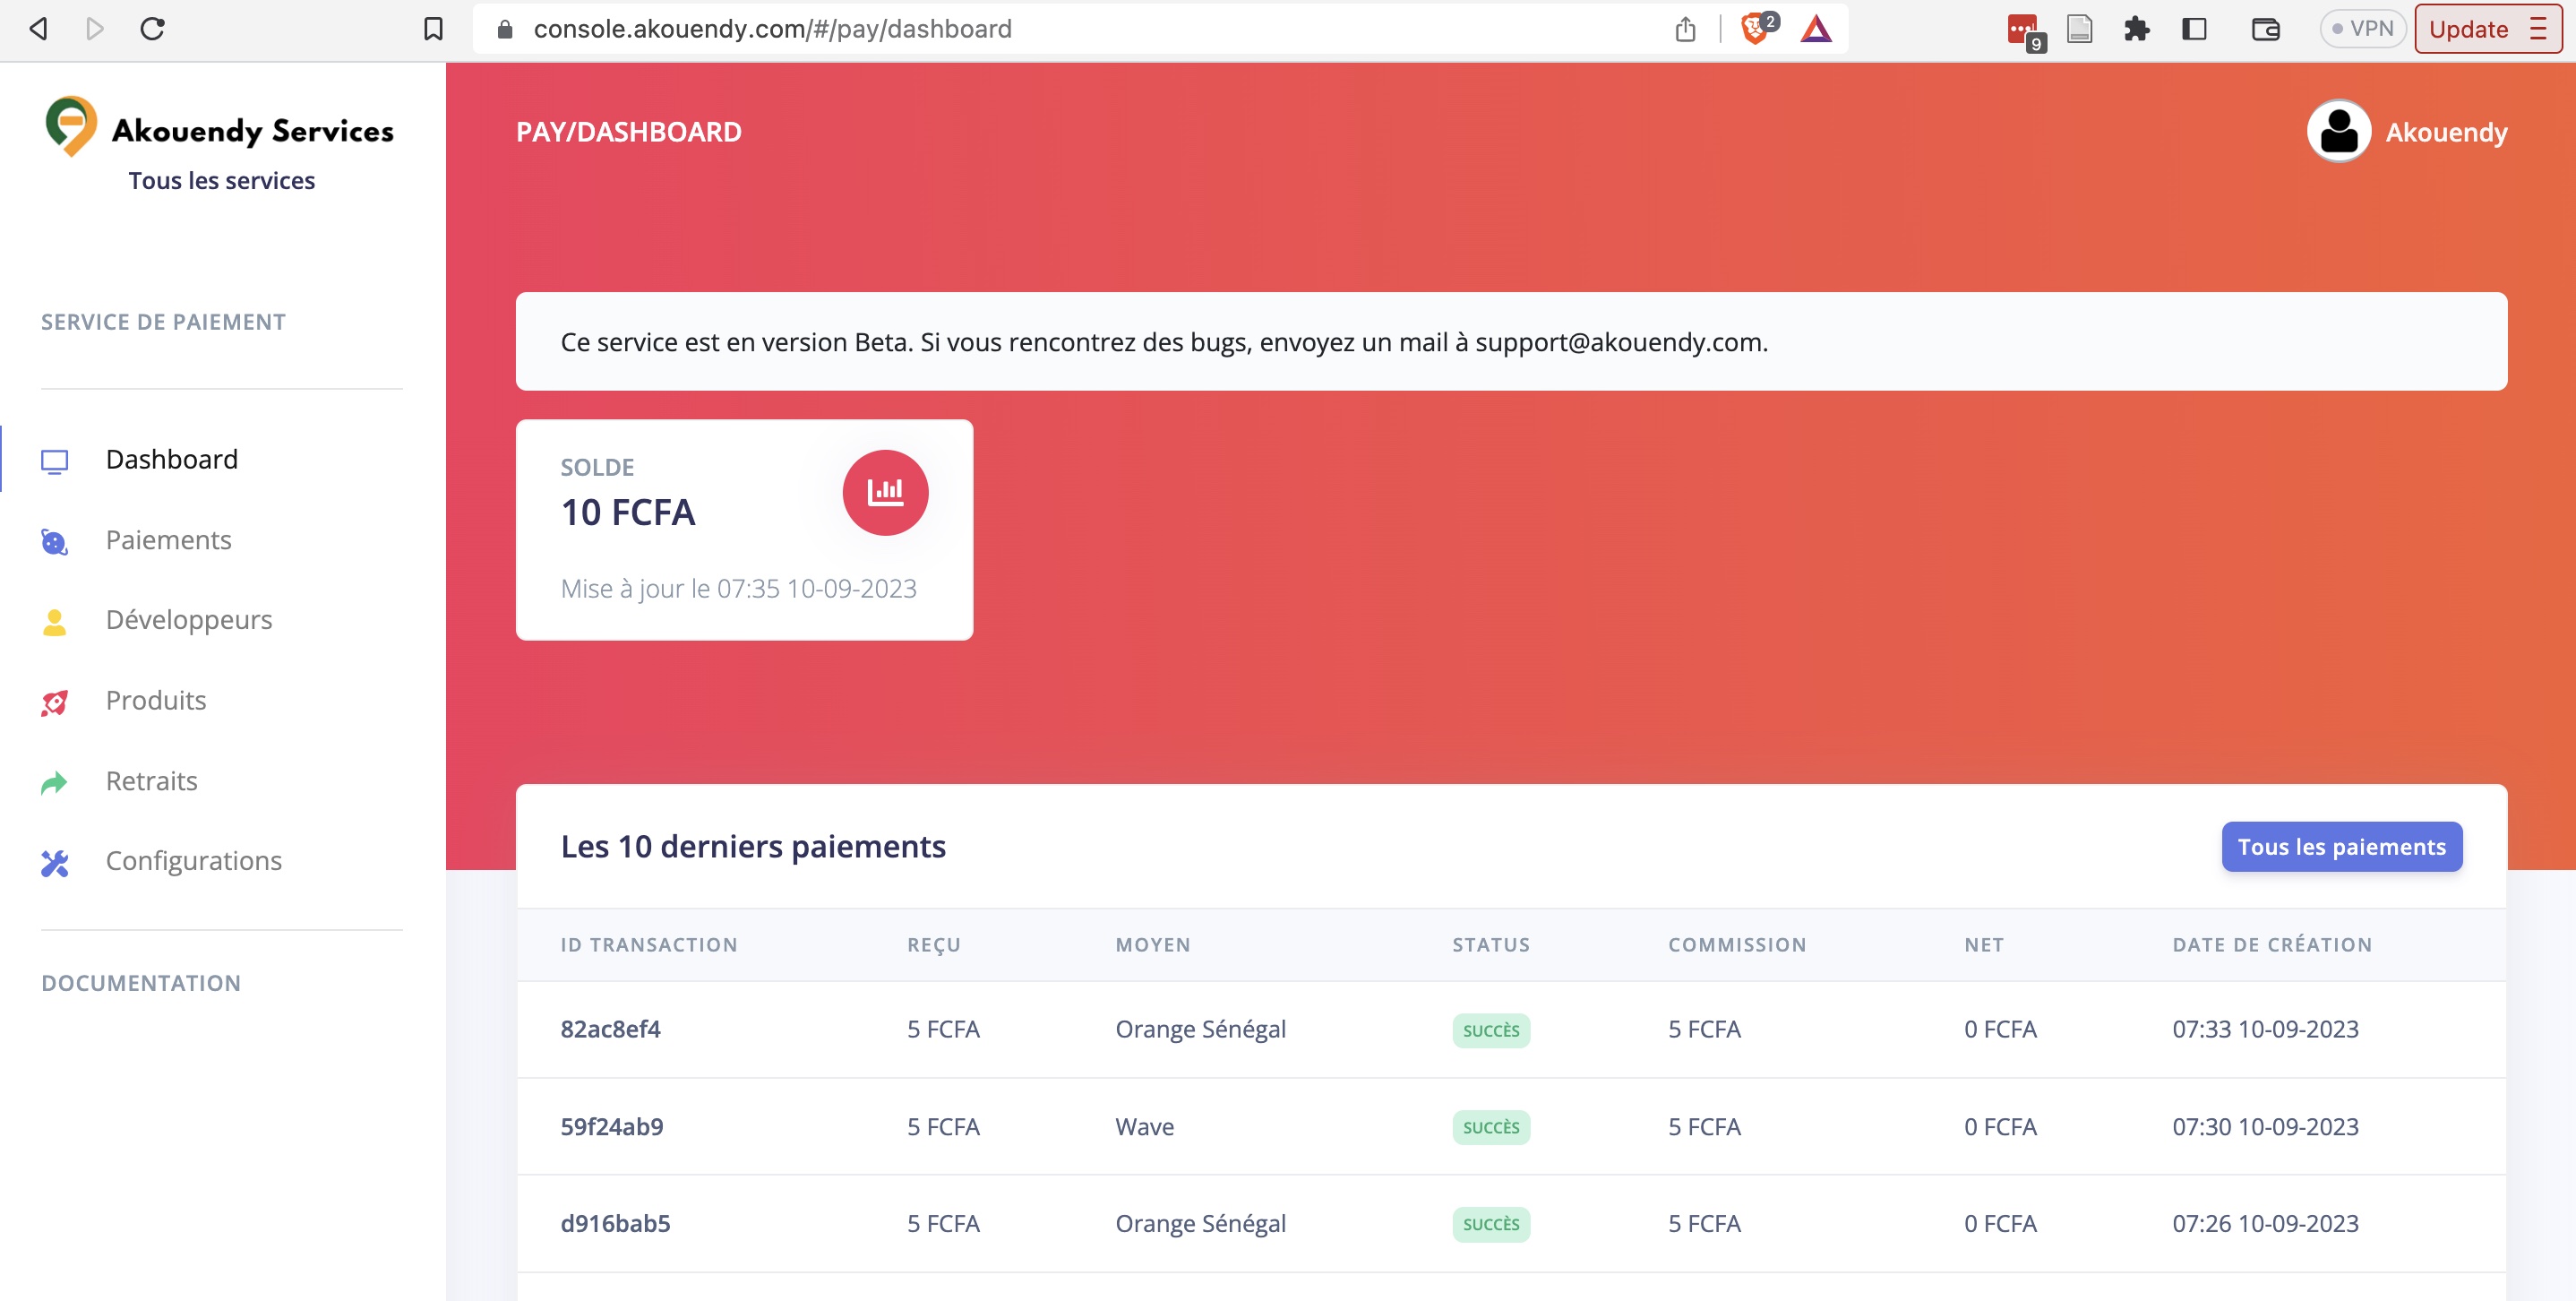Open transaction 82ac8ef4

610,1029
